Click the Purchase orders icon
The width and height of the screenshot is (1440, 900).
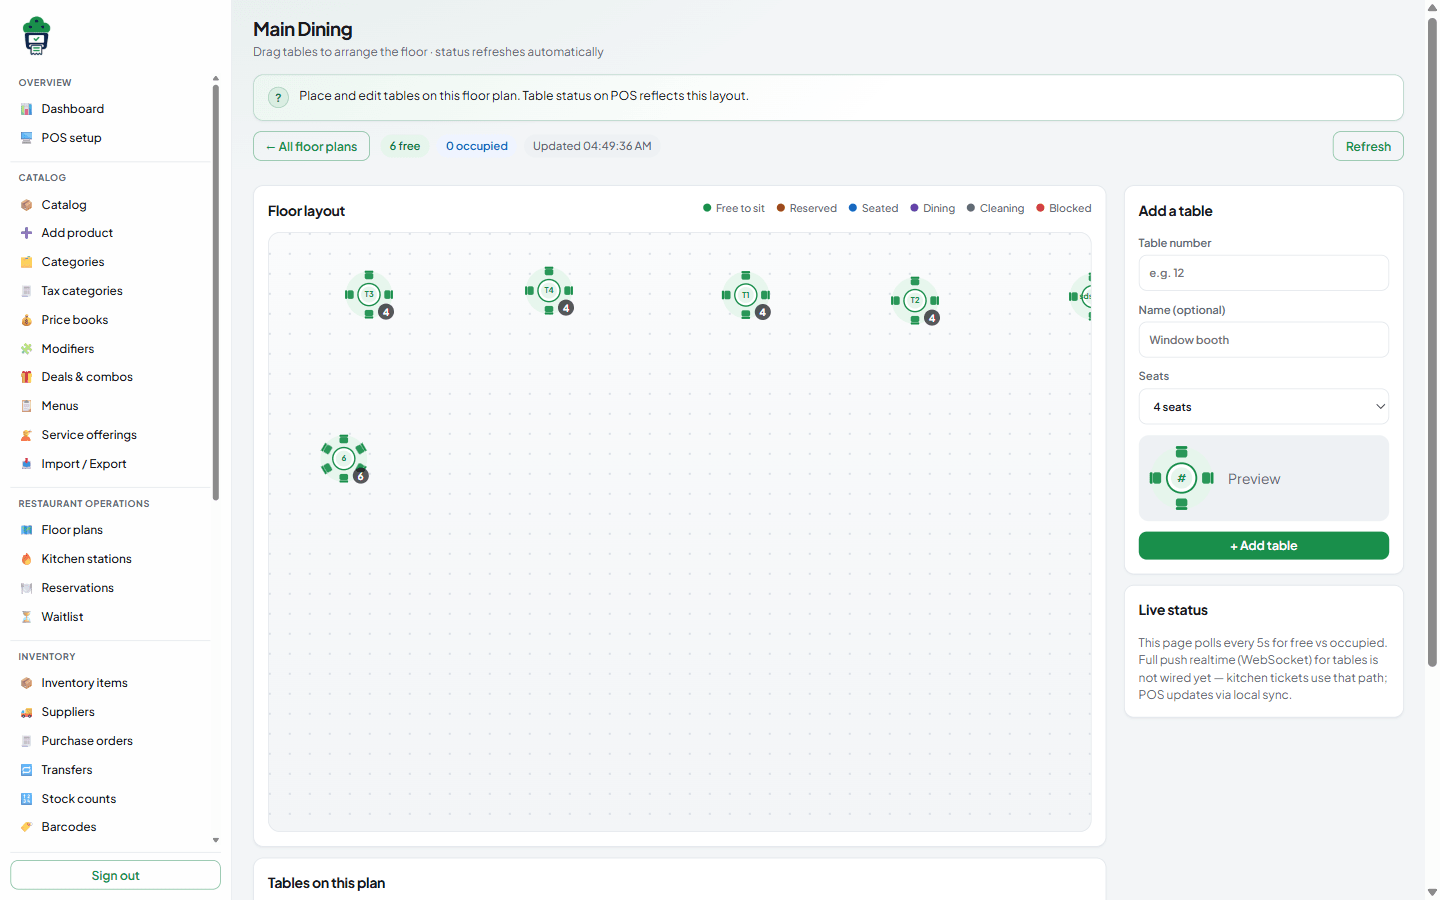26,741
